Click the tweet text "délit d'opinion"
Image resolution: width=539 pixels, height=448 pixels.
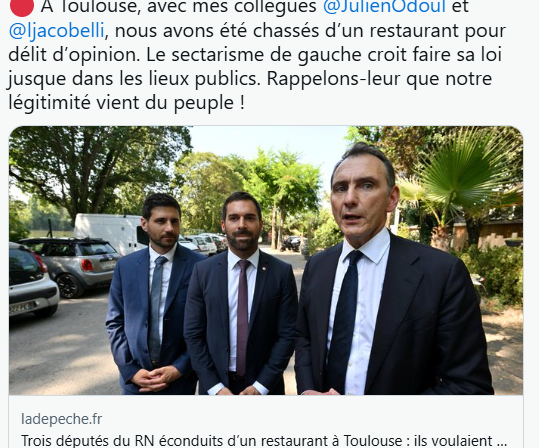pyautogui.click(x=73, y=55)
